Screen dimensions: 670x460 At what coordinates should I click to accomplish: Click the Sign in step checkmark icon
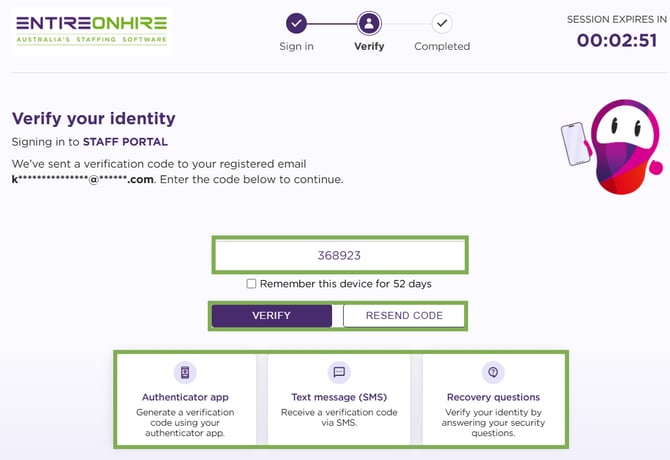[x=296, y=23]
